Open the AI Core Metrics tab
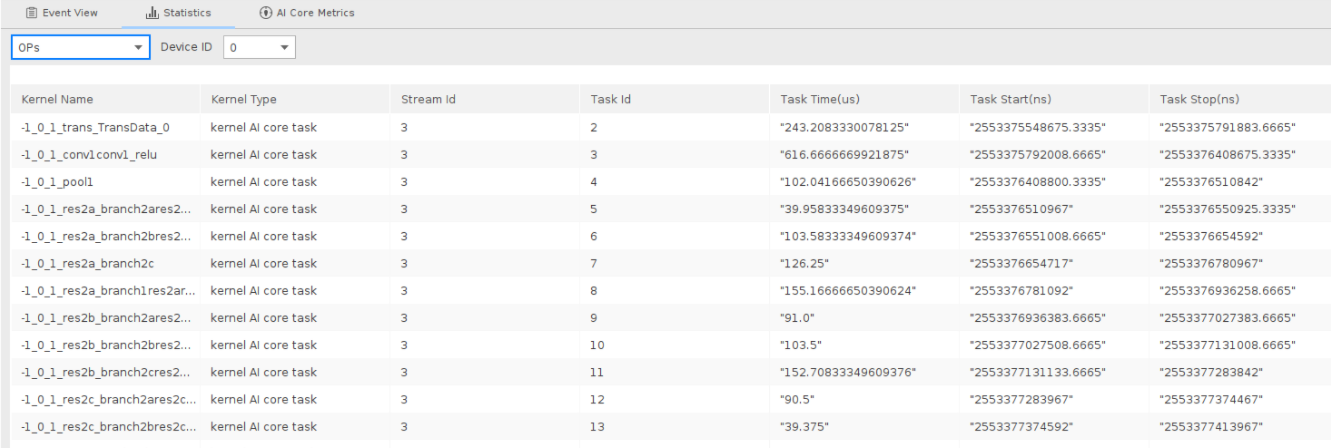 pos(307,13)
